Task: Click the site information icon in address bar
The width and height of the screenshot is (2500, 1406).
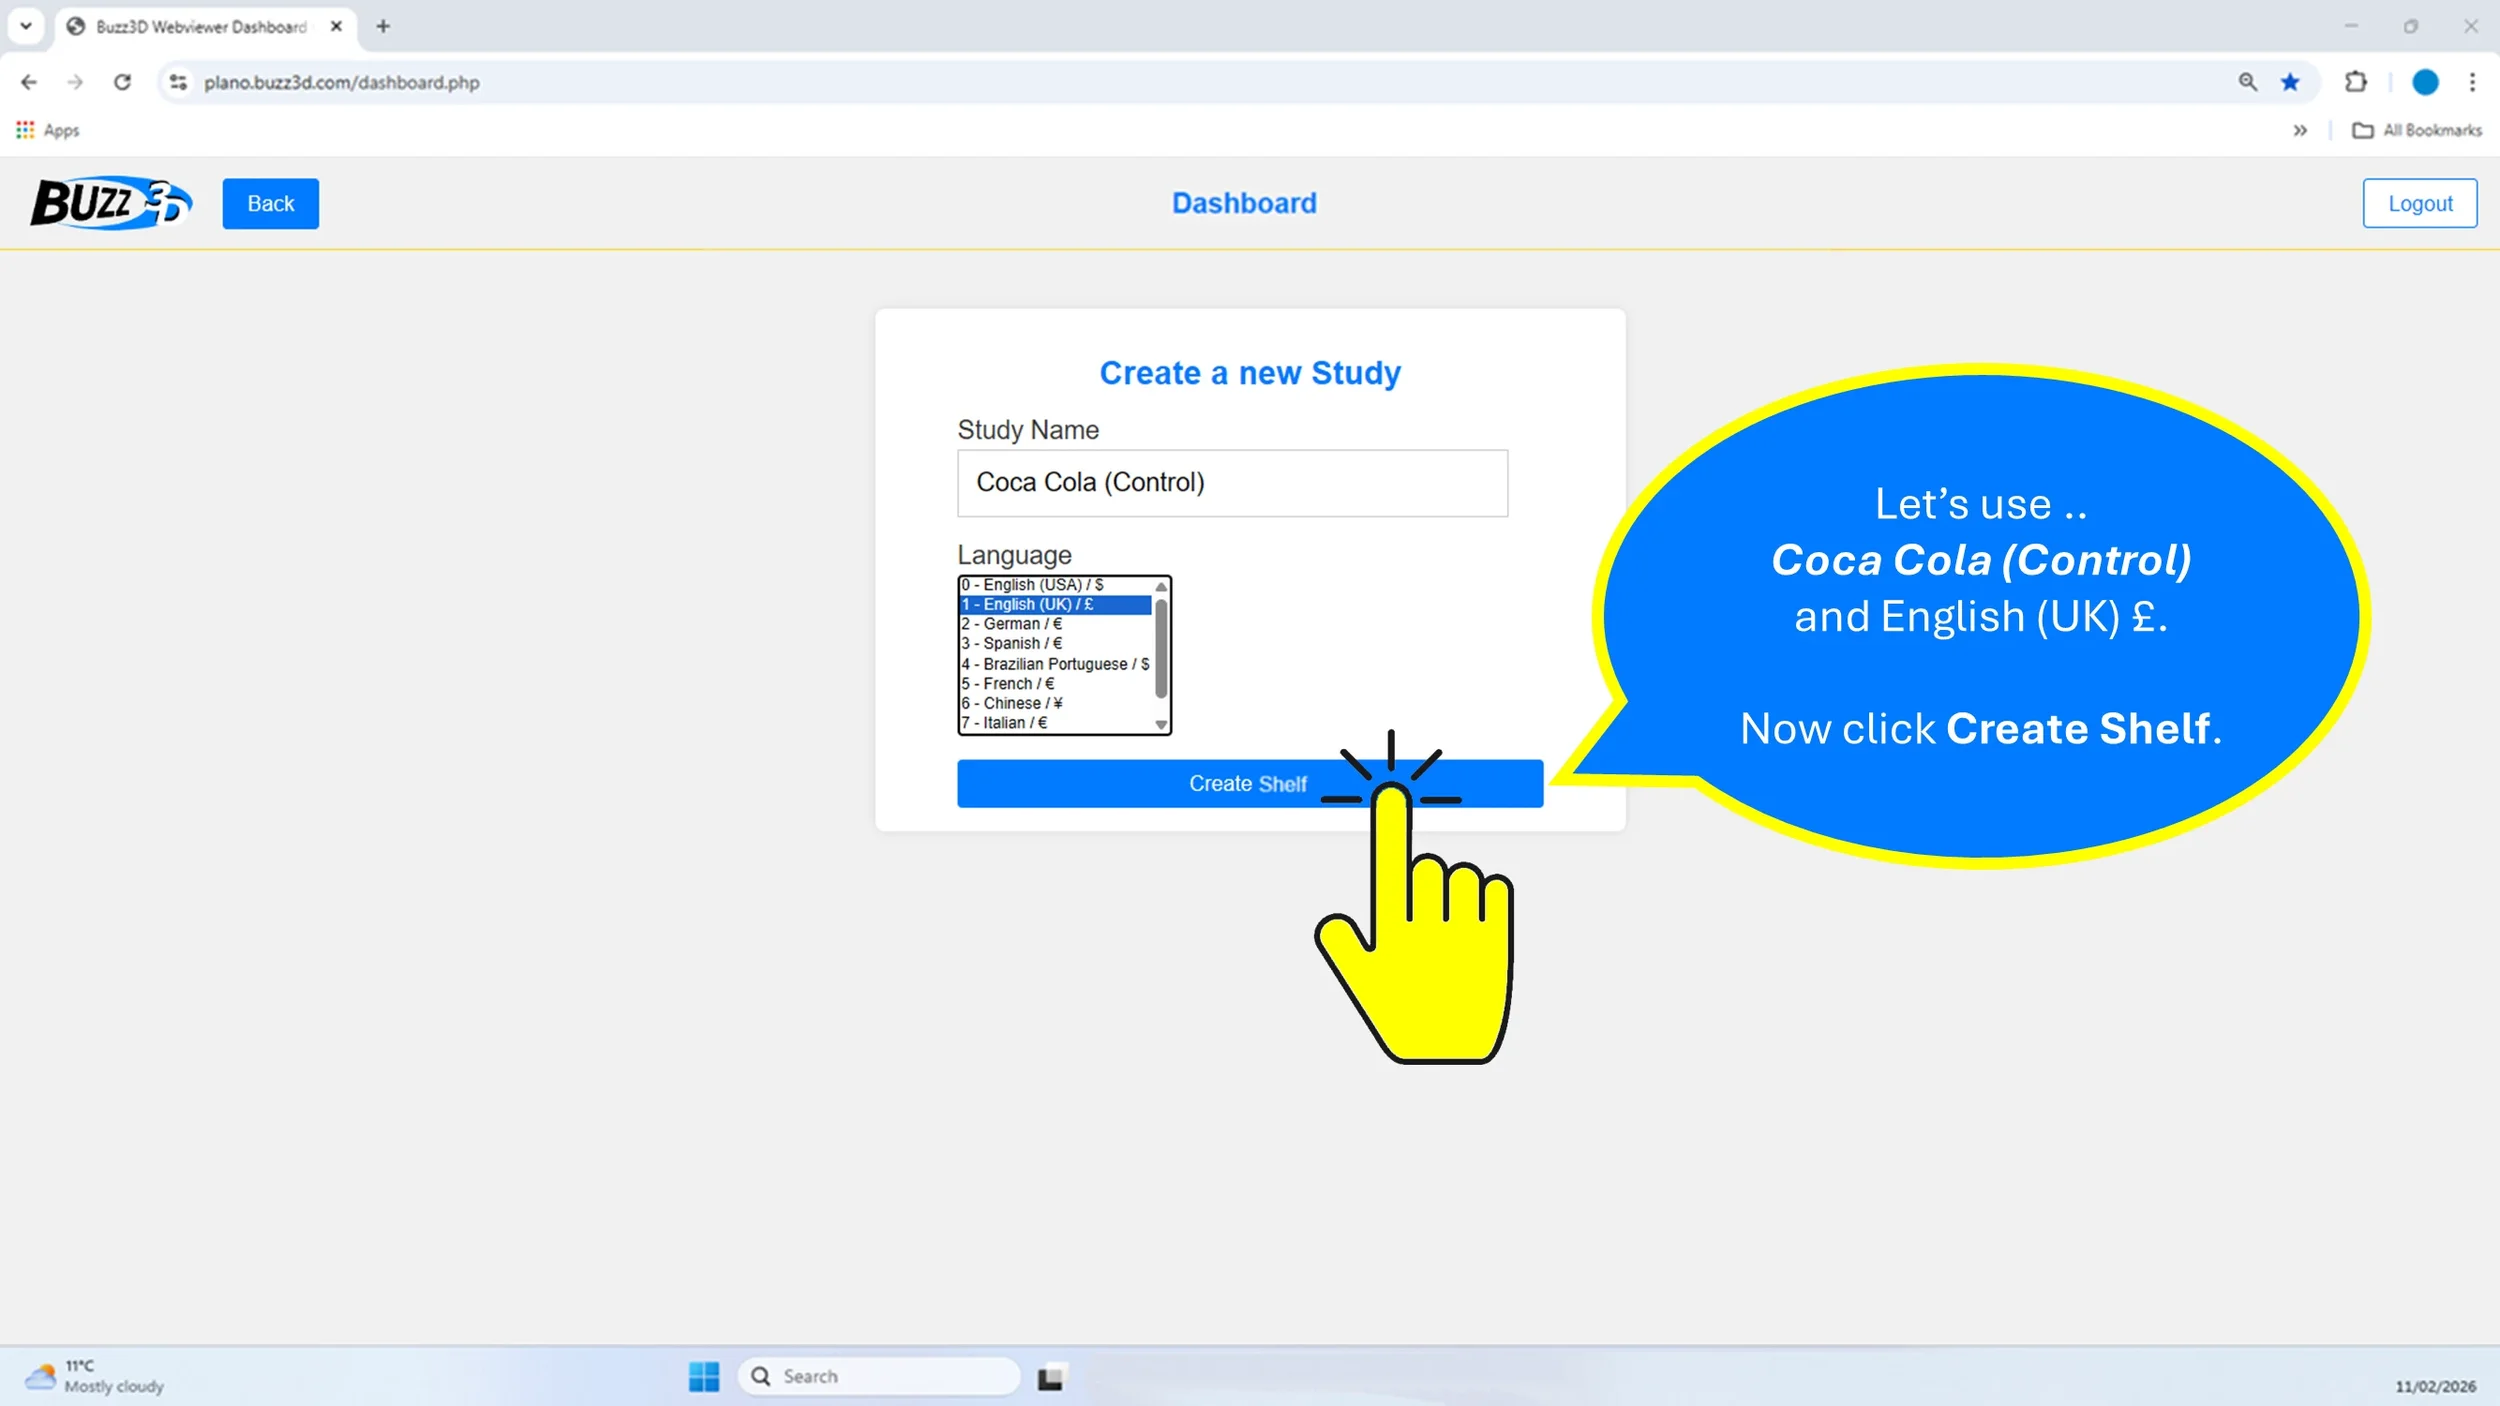Action: point(178,82)
